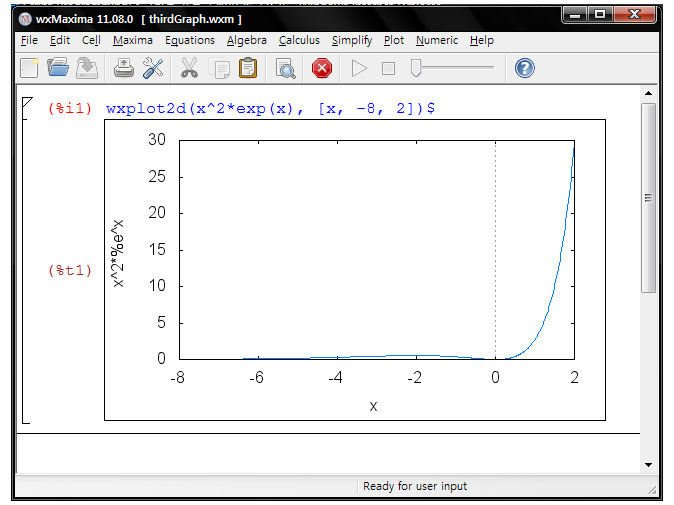The width and height of the screenshot is (674, 505).
Task: Open the Cell menu
Action: tap(91, 40)
